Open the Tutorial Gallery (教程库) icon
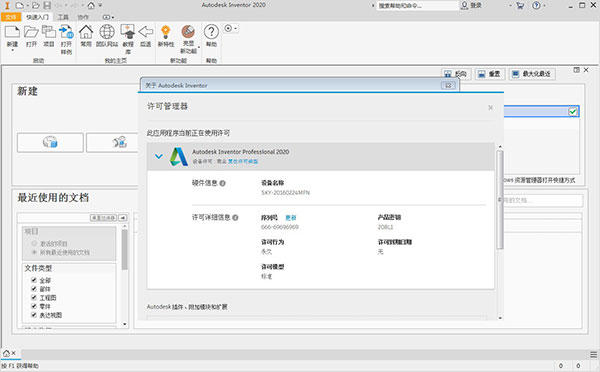 [128, 32]
